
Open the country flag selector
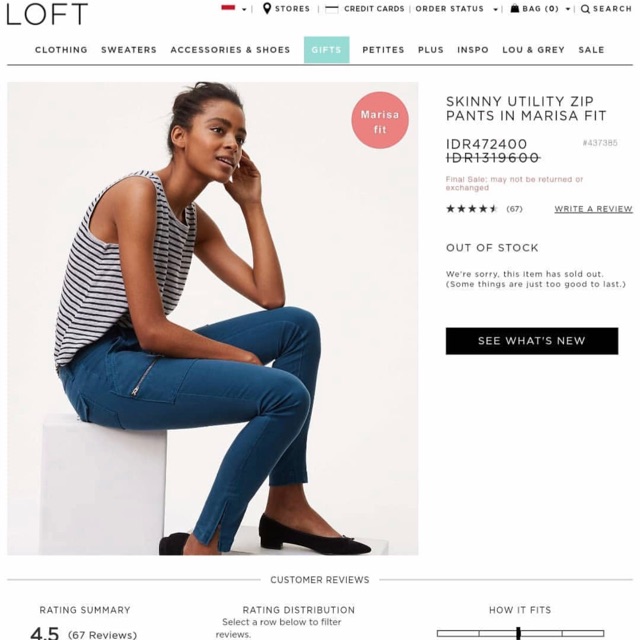pos(234,8)
